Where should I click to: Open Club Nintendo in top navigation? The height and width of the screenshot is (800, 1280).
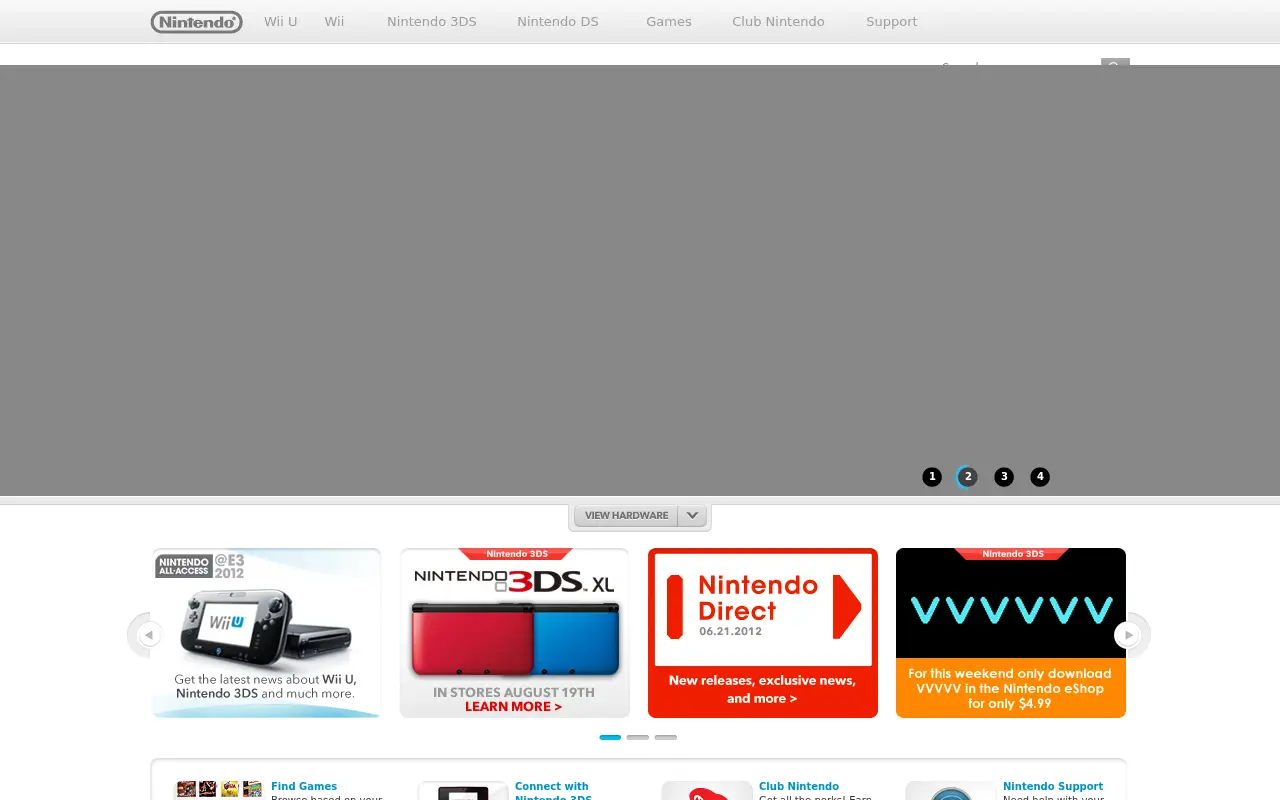point(778,22)
